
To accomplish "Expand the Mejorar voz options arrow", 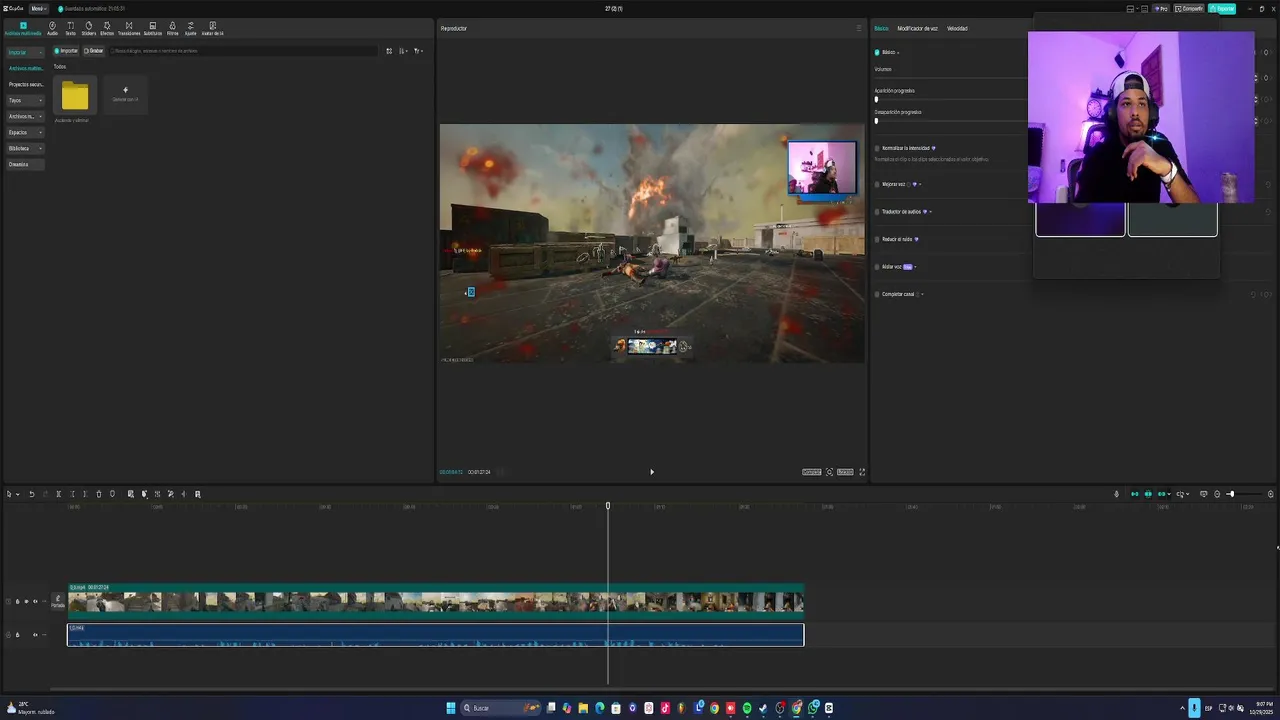I will [920, 184].
